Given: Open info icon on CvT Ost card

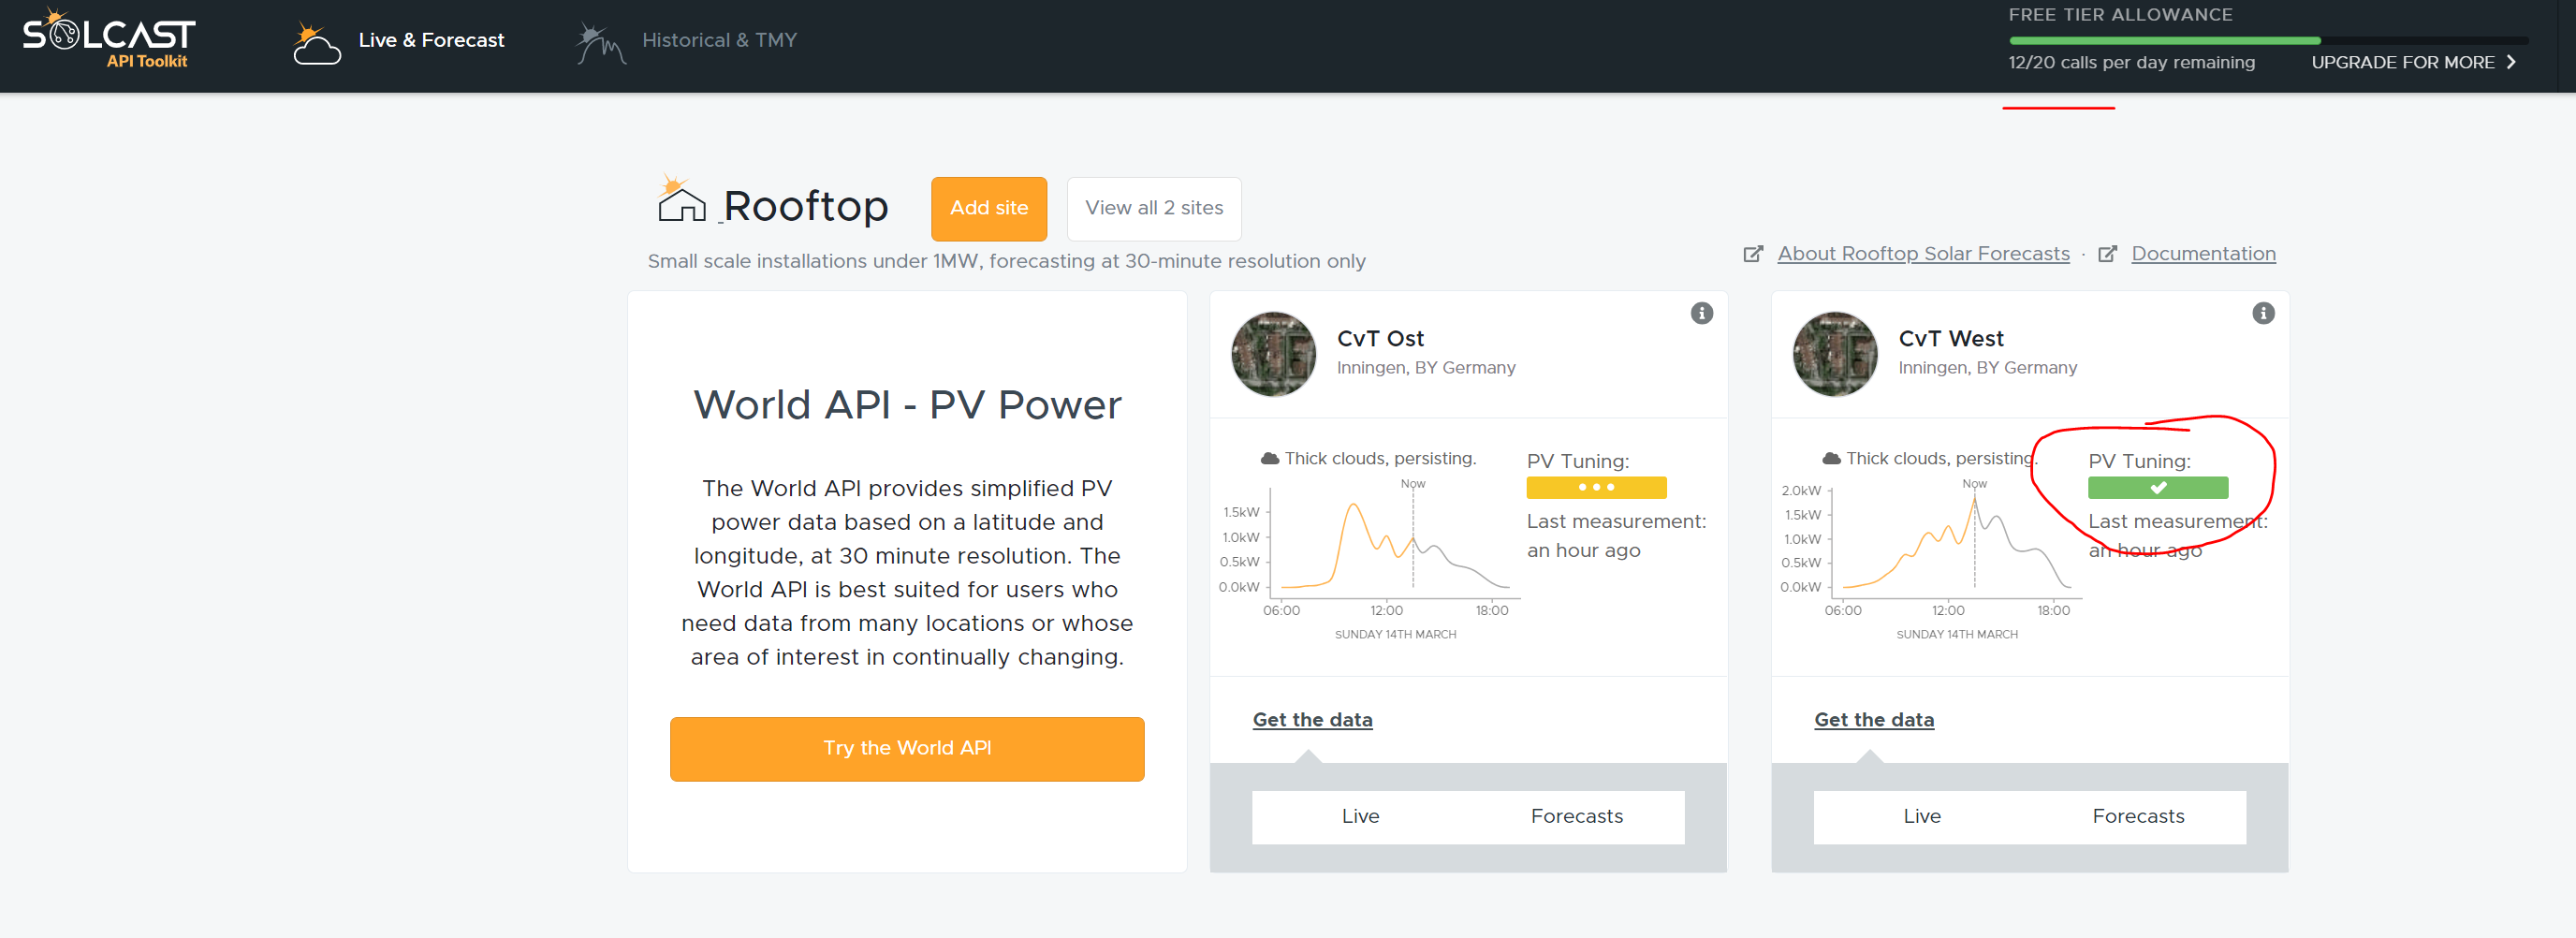Looking at the screenshot, I should pyautogui.click(x=1701, y=313).
